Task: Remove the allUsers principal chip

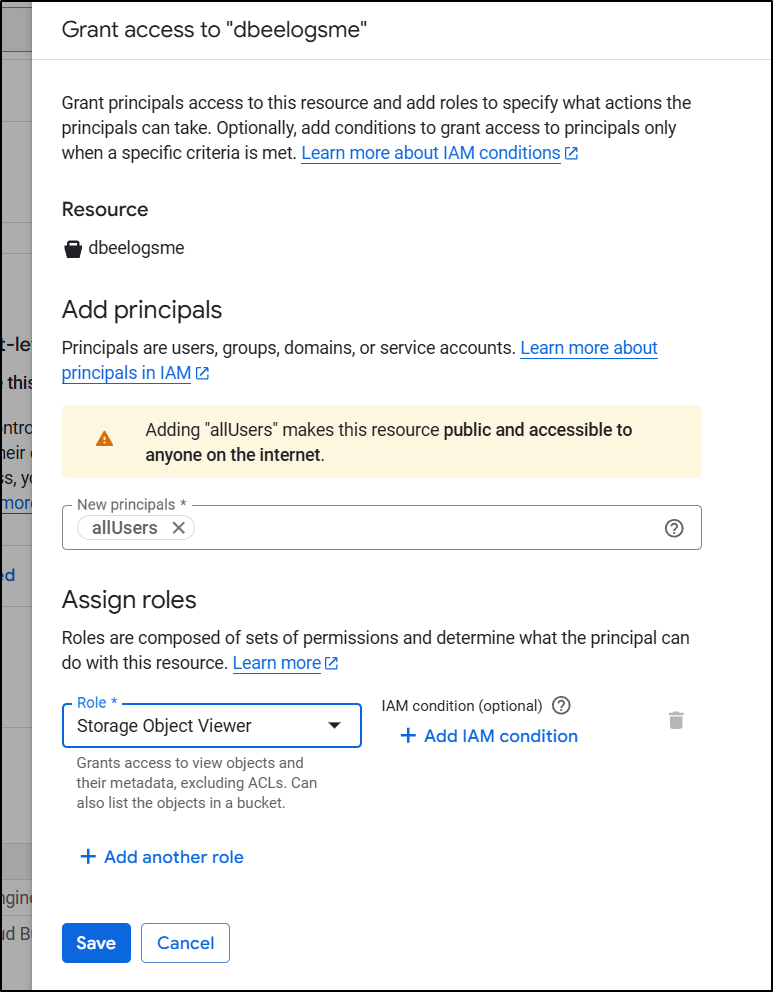Action: click(179, 528)
